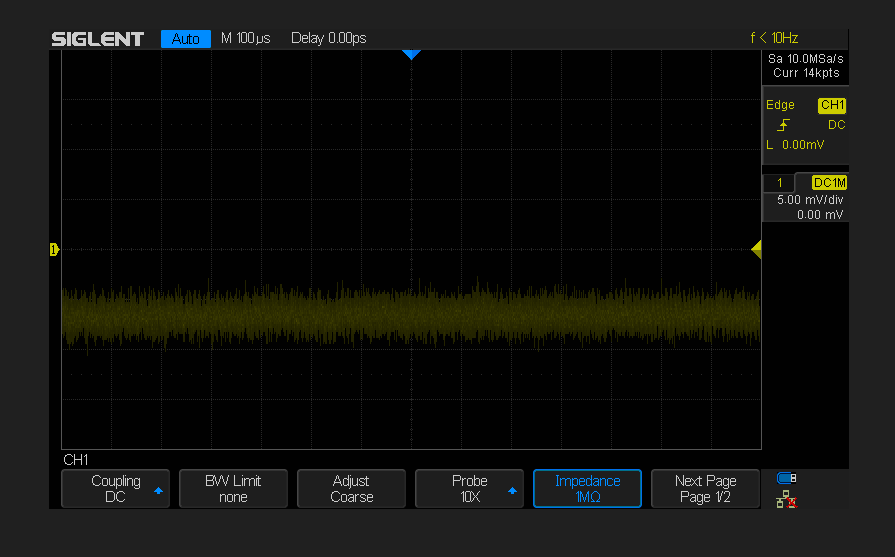This screenshot has height=557, width=895.
Task: Go to Next Page 1/2
Action: coord(705,489)
